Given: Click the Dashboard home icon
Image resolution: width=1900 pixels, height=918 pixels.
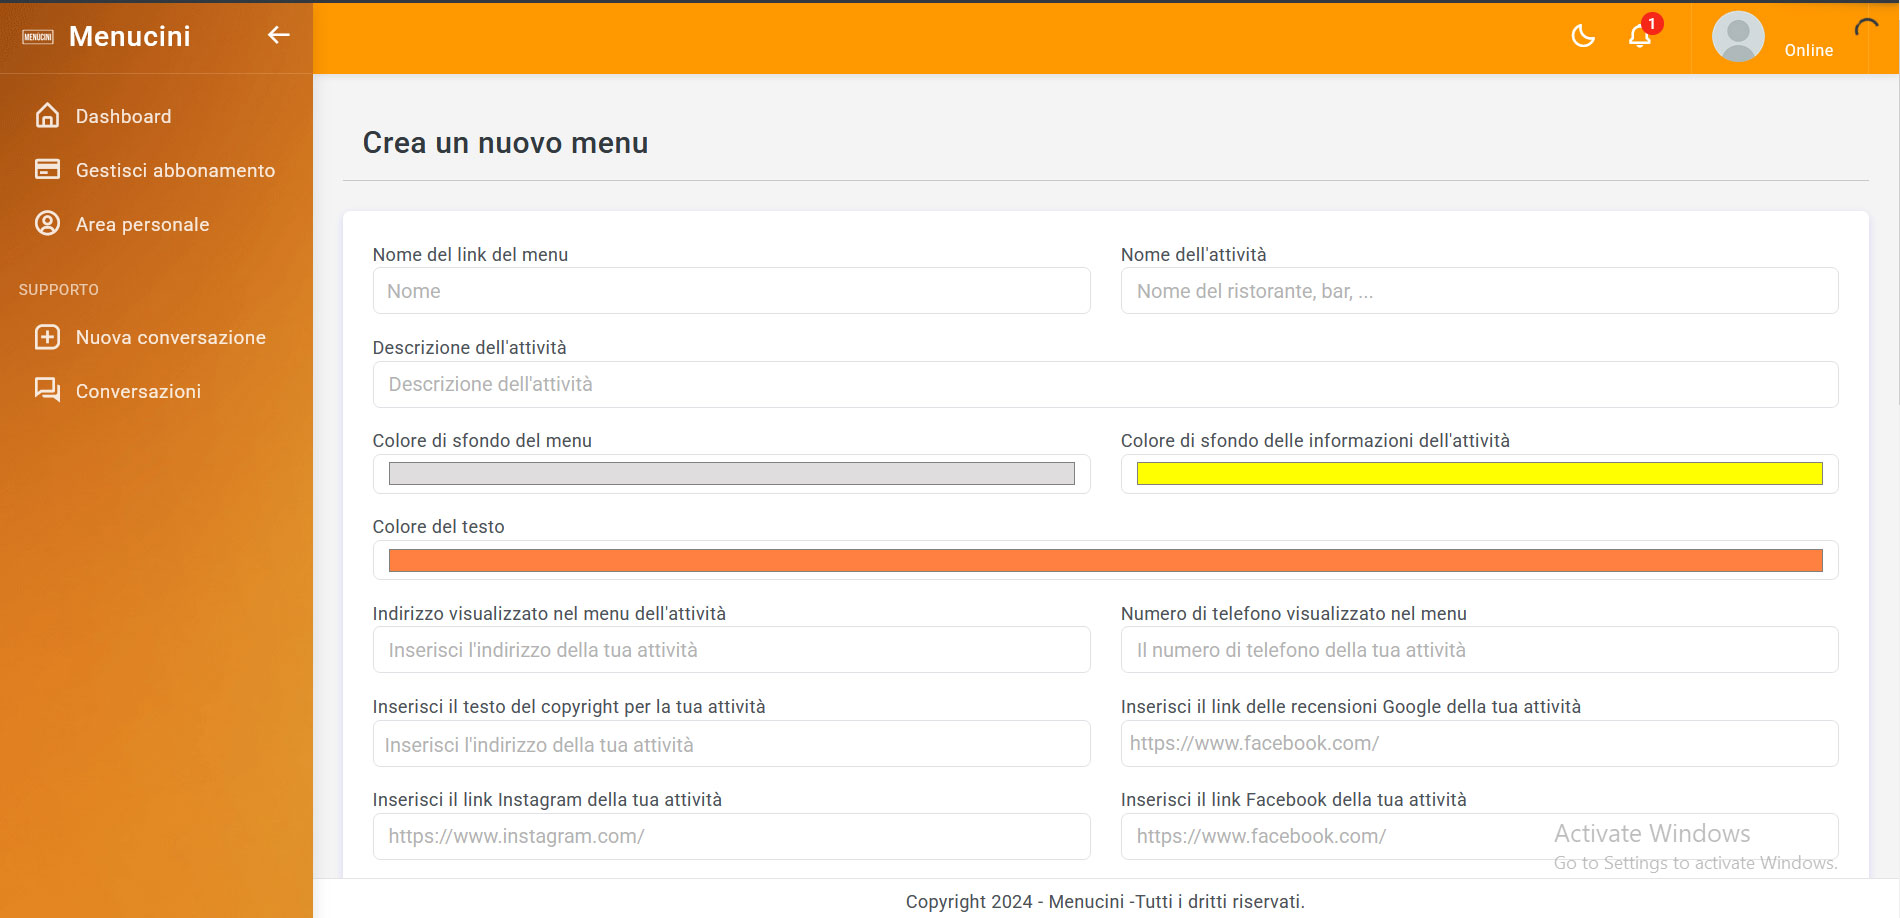Looking at the screenshot, I should point(47,116).
